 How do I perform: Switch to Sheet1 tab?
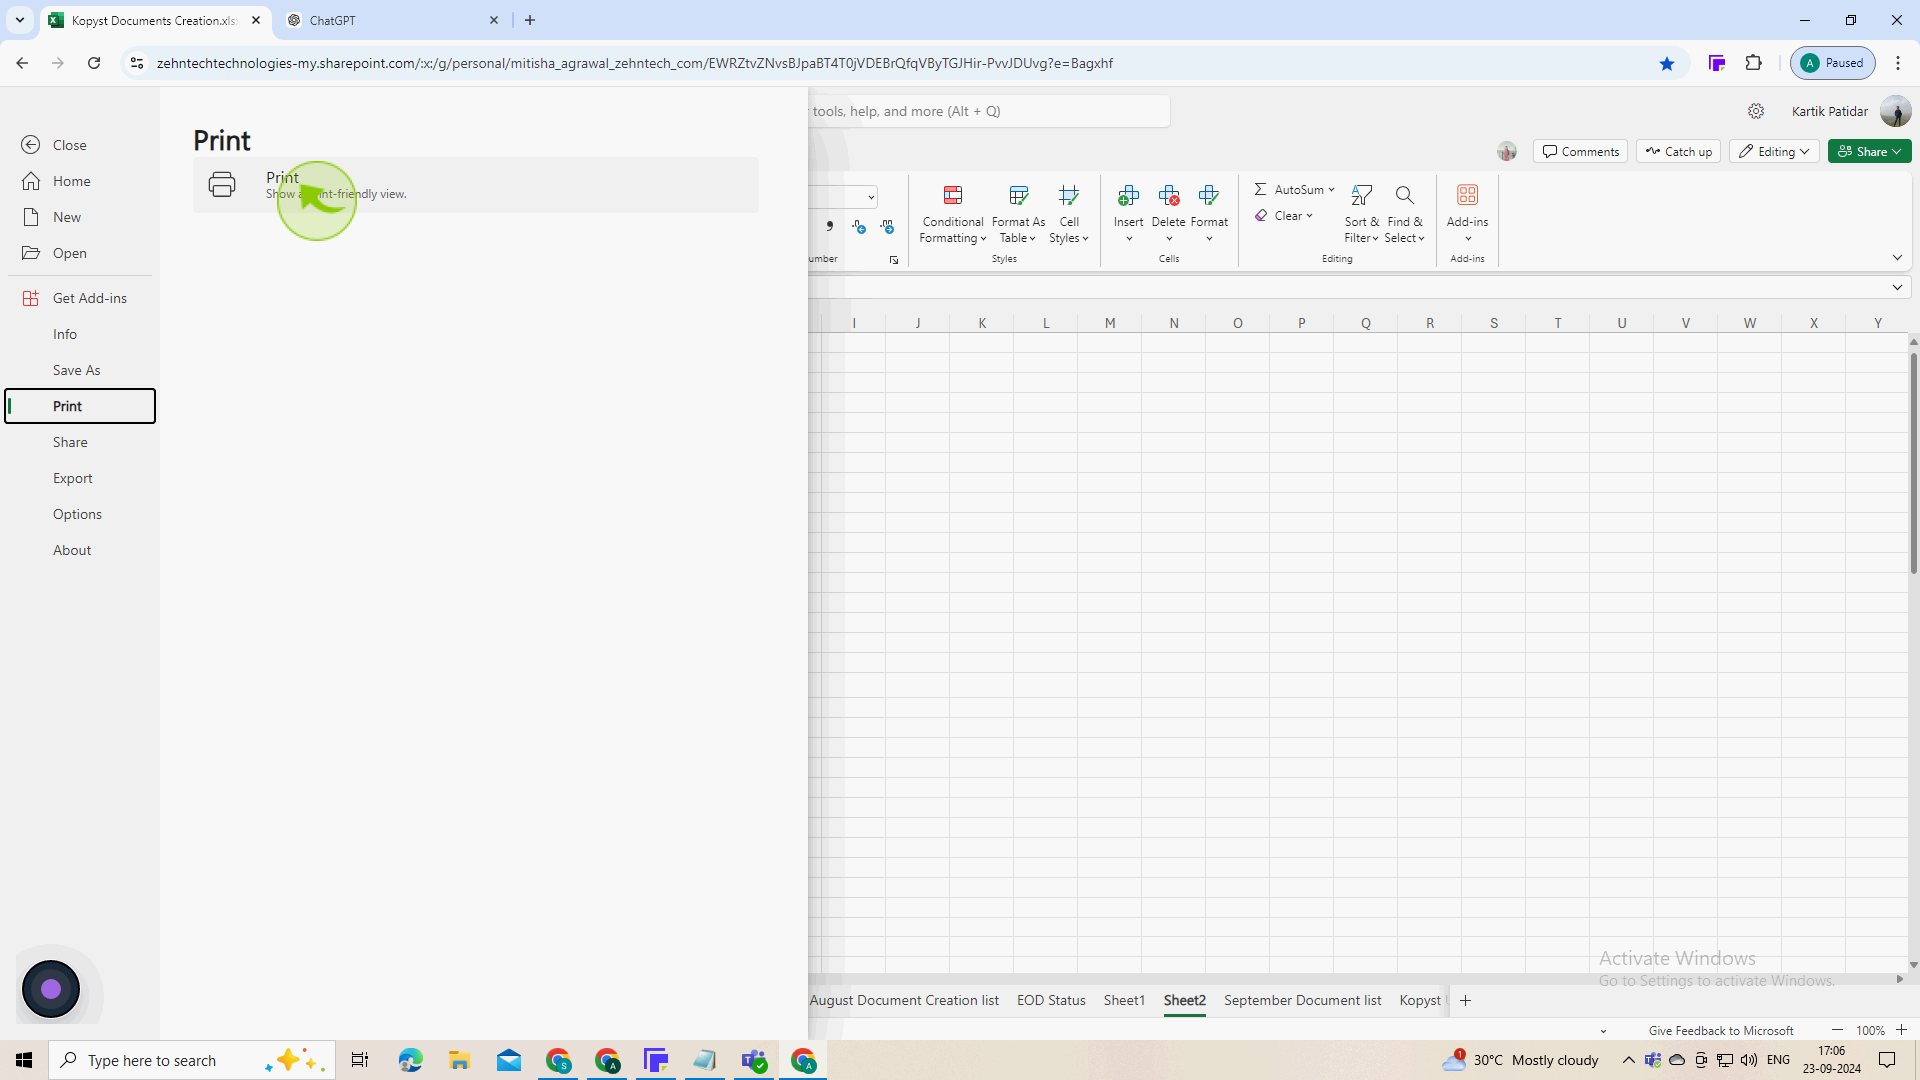[x=1124, y=1001]
